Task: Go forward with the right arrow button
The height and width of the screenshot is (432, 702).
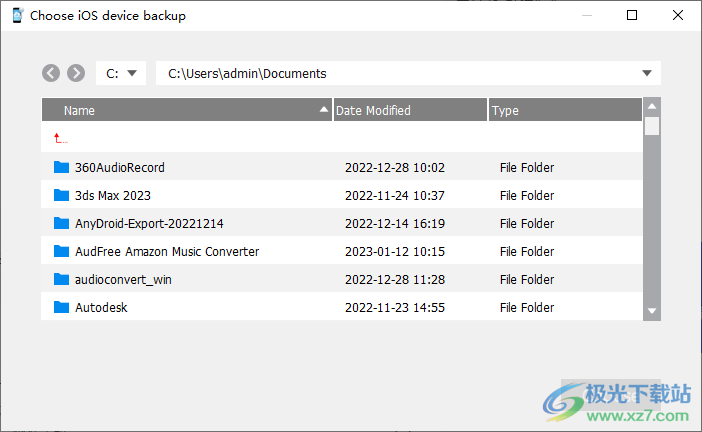Action: coord(76,73)
